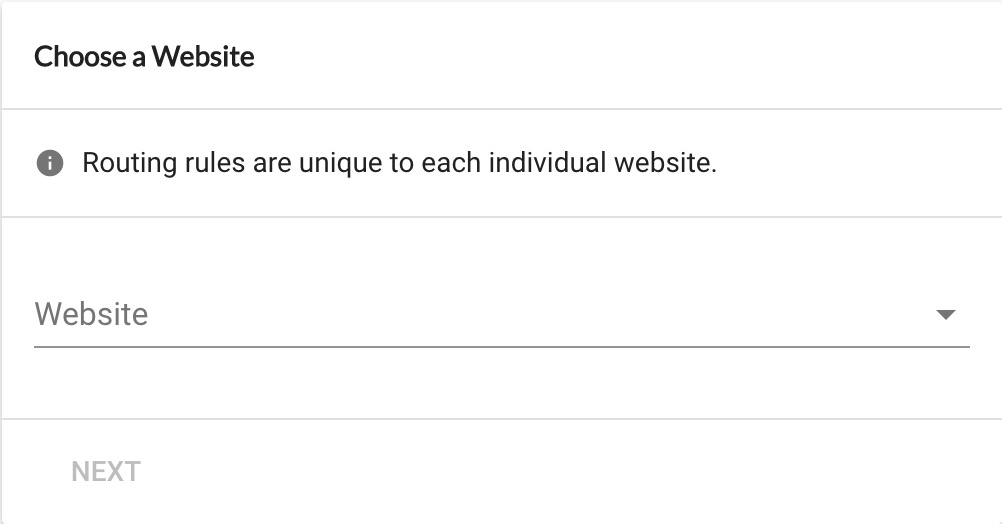Proceed with the NEXT step button
Viewport: 1002px width, 524px height.
(106, 472)
